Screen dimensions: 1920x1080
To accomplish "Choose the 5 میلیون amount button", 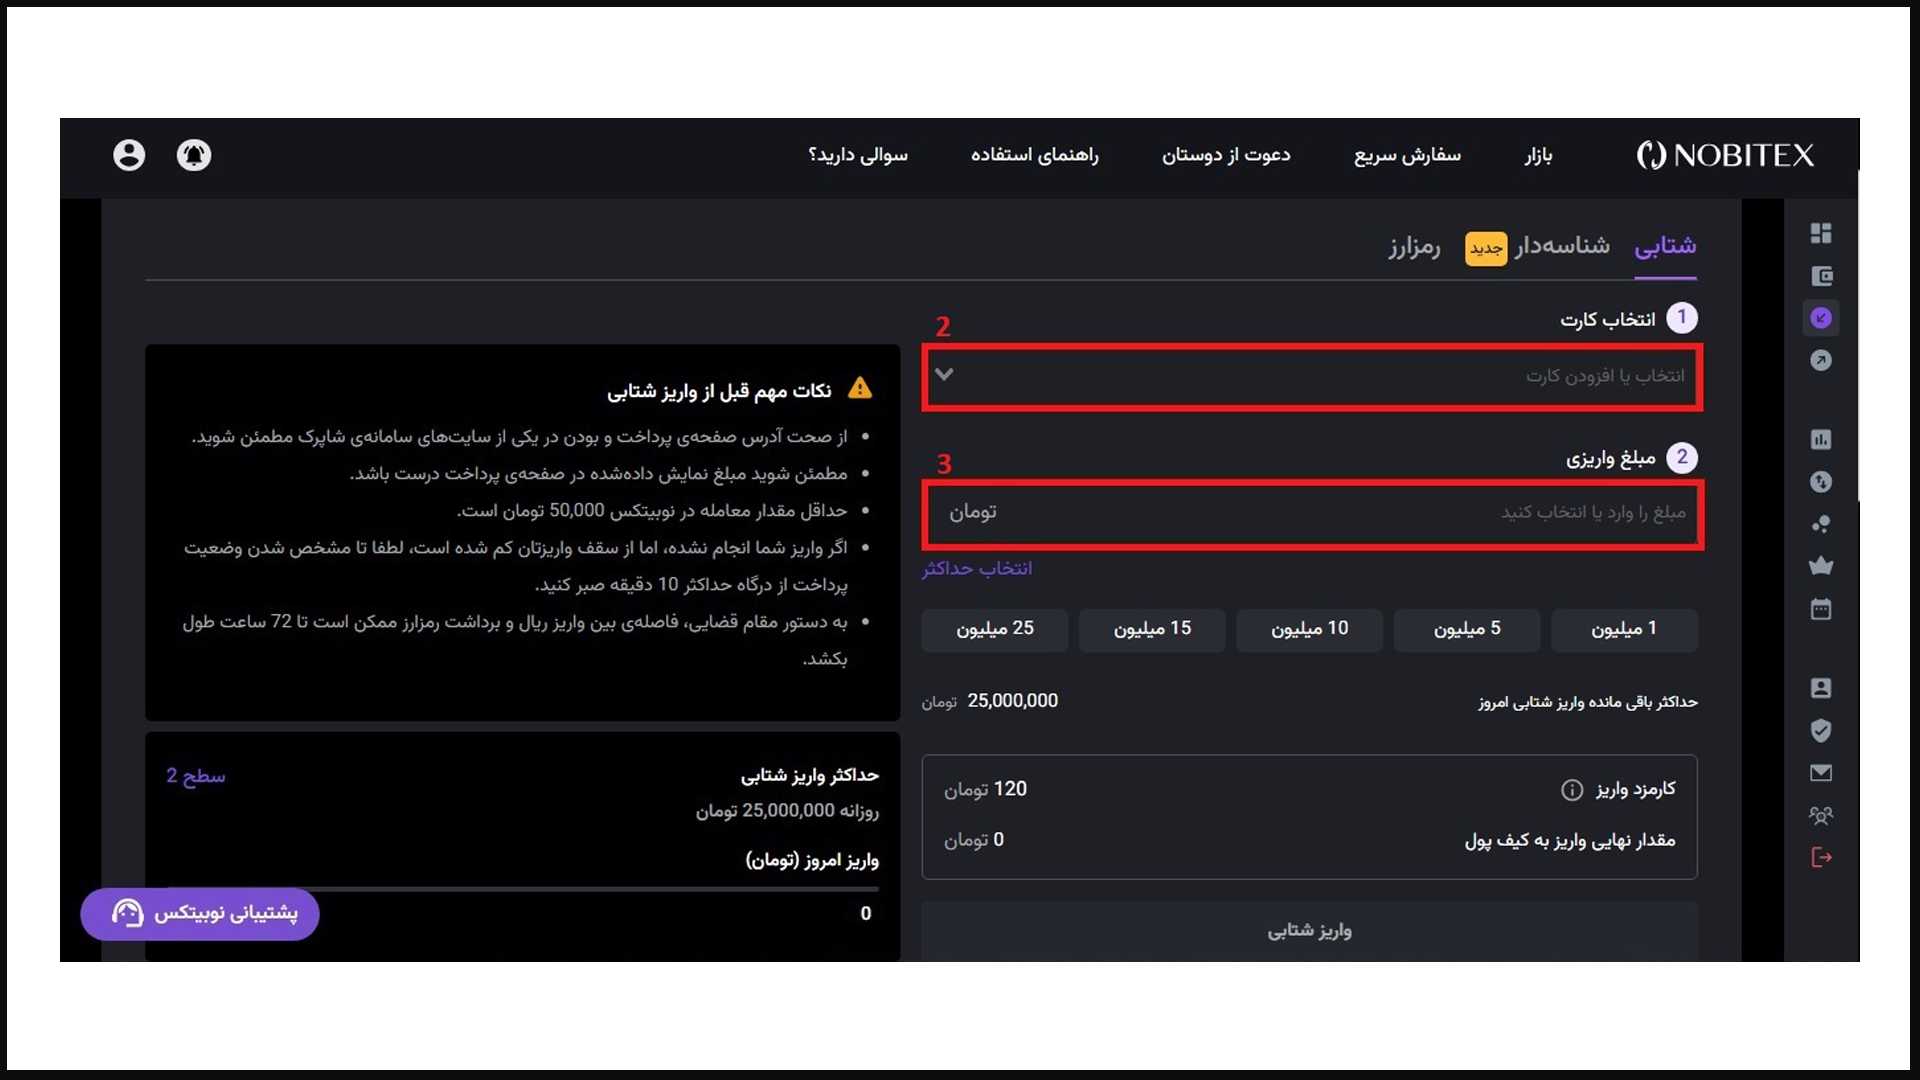I will tap(1467, 630).
